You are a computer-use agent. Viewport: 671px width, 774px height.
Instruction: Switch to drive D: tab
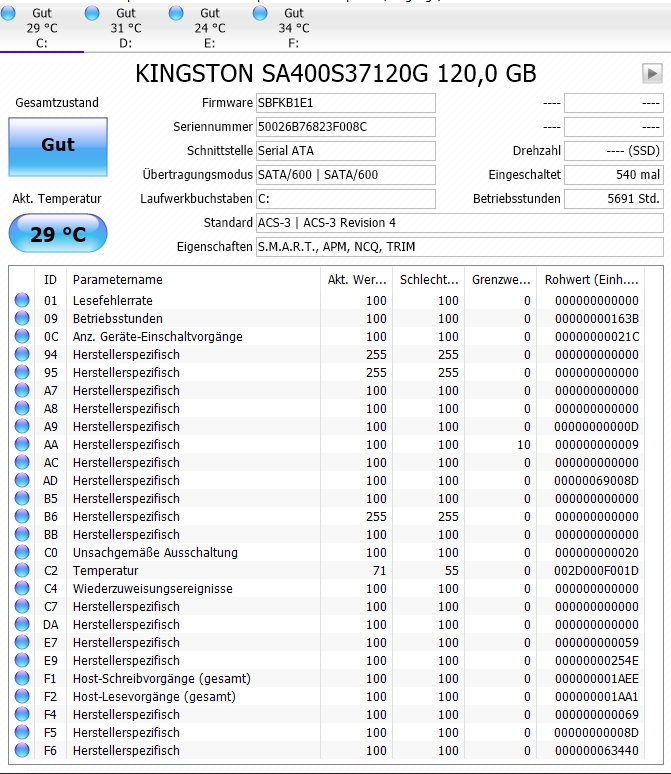click(x=126, y=28)
